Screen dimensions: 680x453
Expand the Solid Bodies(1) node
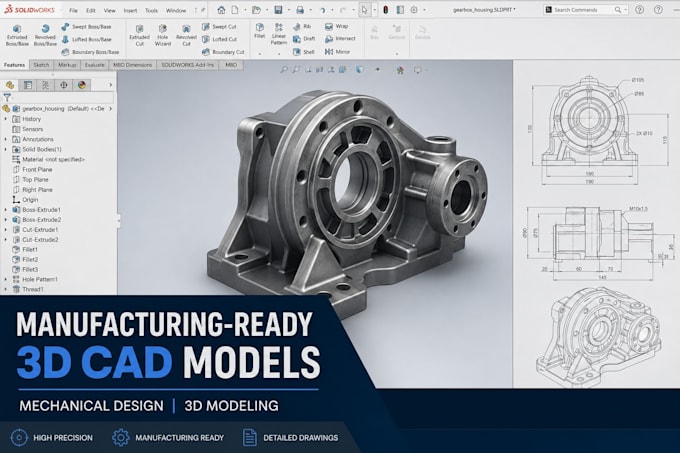tap(6, 149)
